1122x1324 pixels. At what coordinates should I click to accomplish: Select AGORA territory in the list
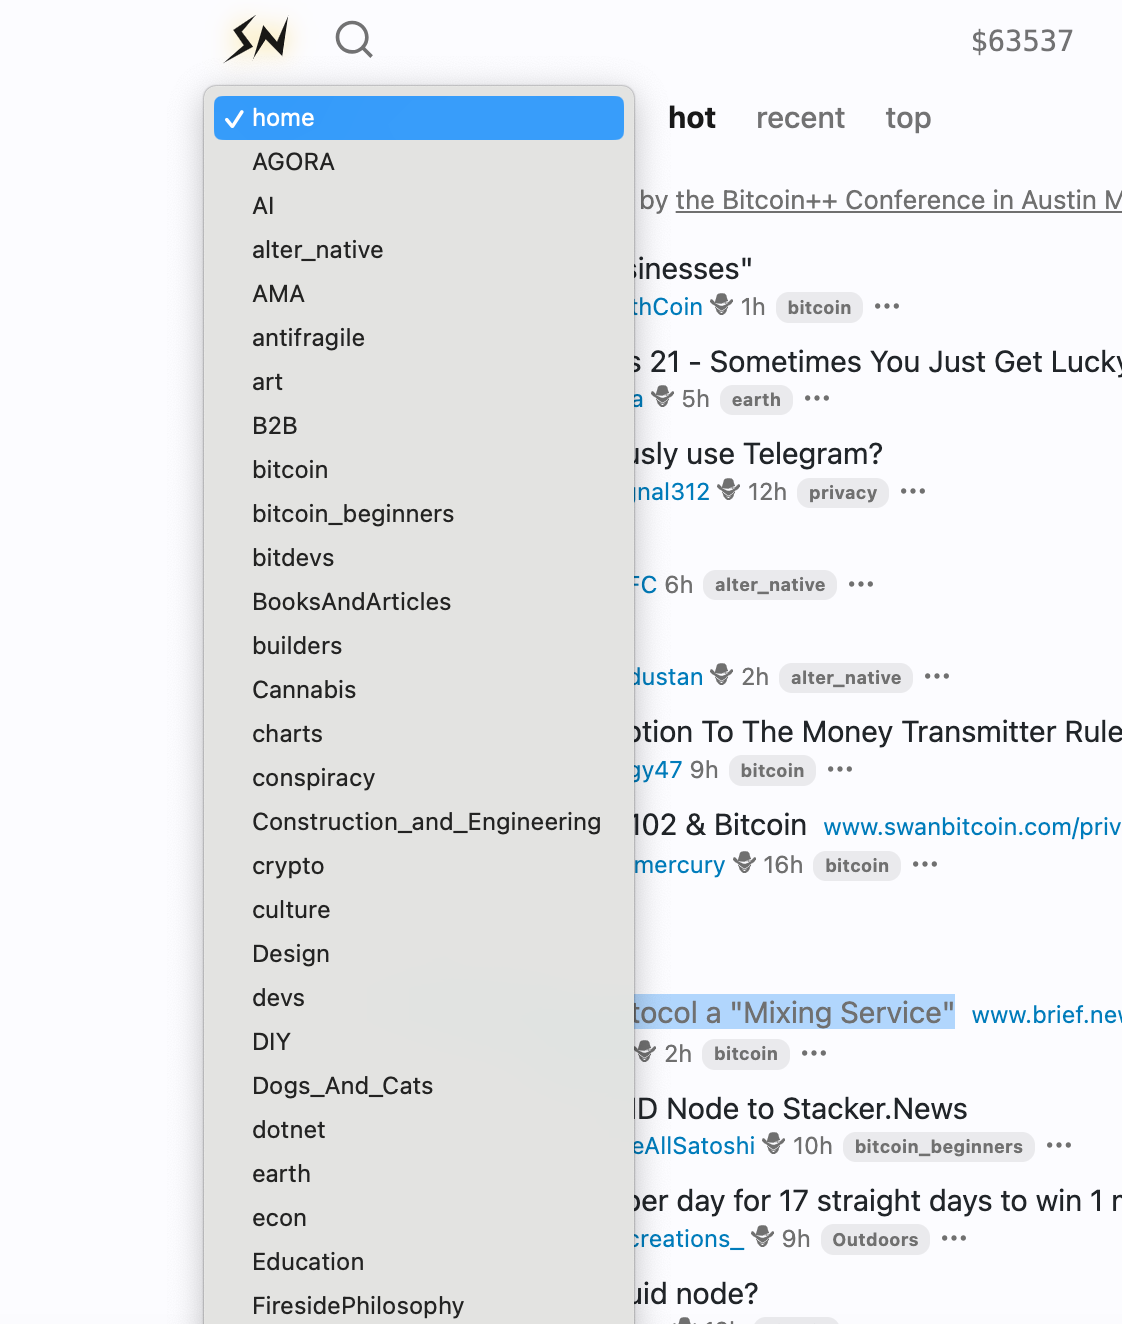pos(293,162)
